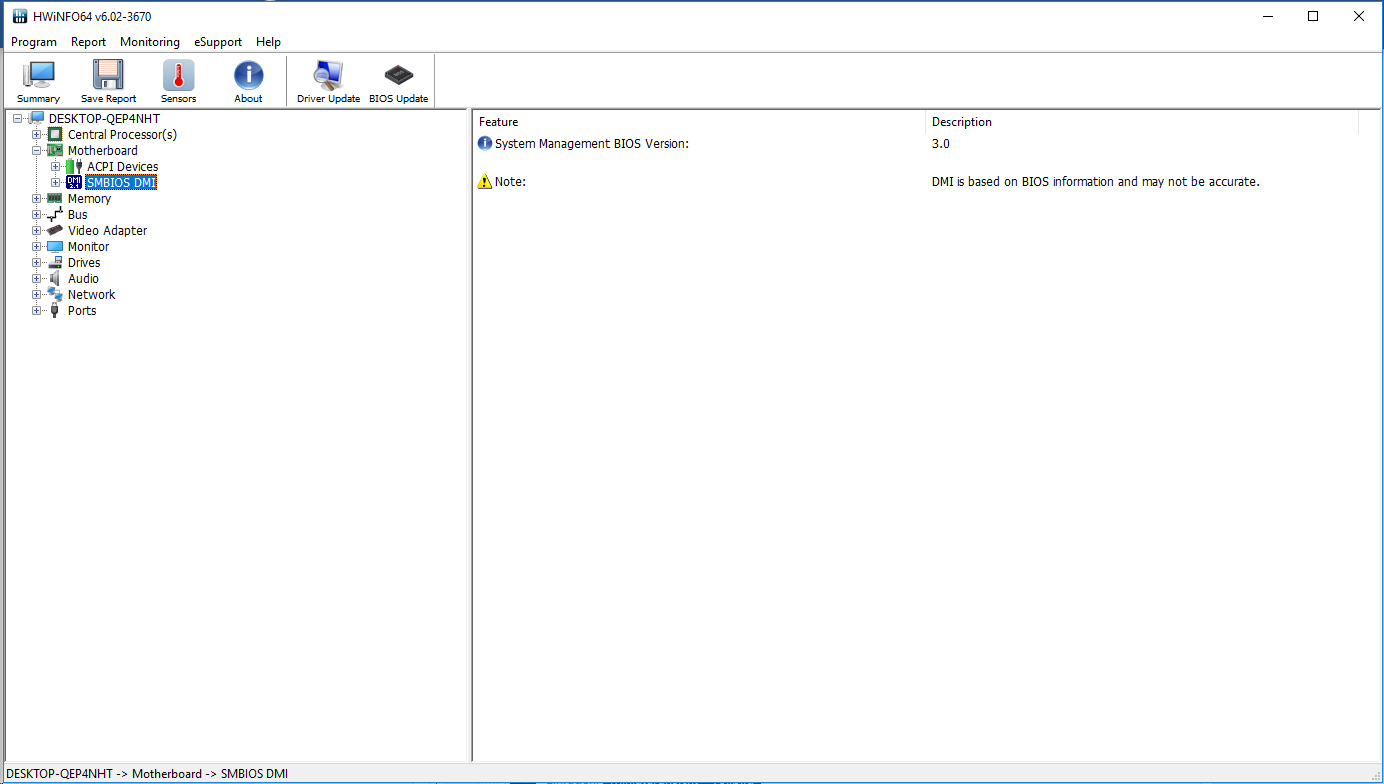
Task: Launch the BIOS Update tool
Action: tap(398, 81)
